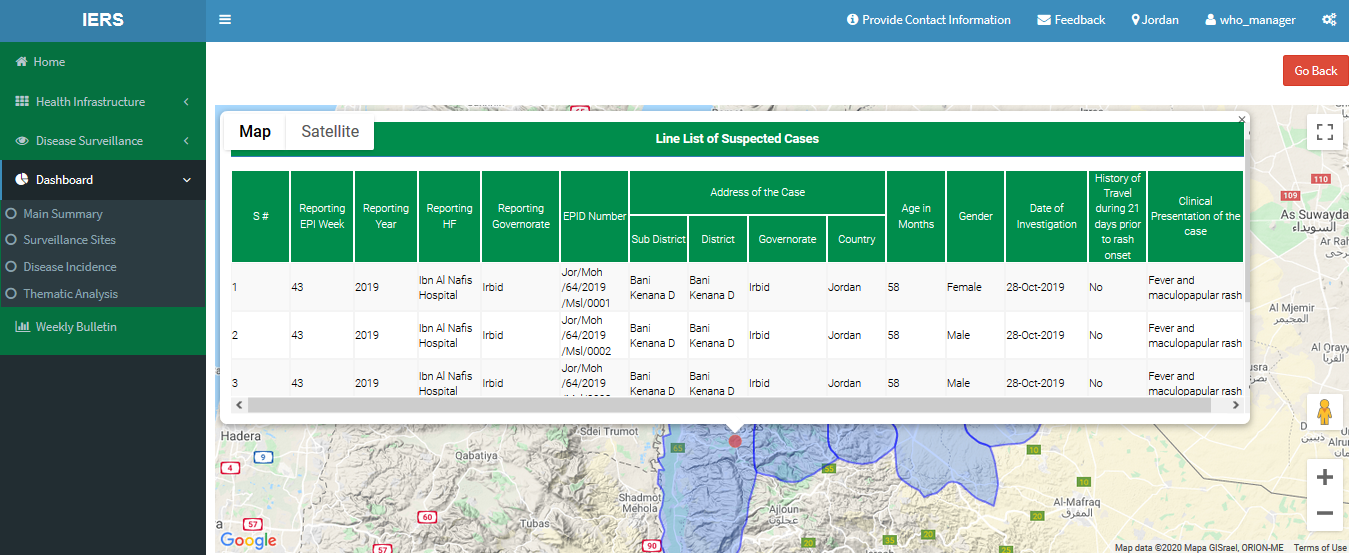The image size is (1350, 555).
Task: Switch to the Map view tab
Action: (255, 132)
